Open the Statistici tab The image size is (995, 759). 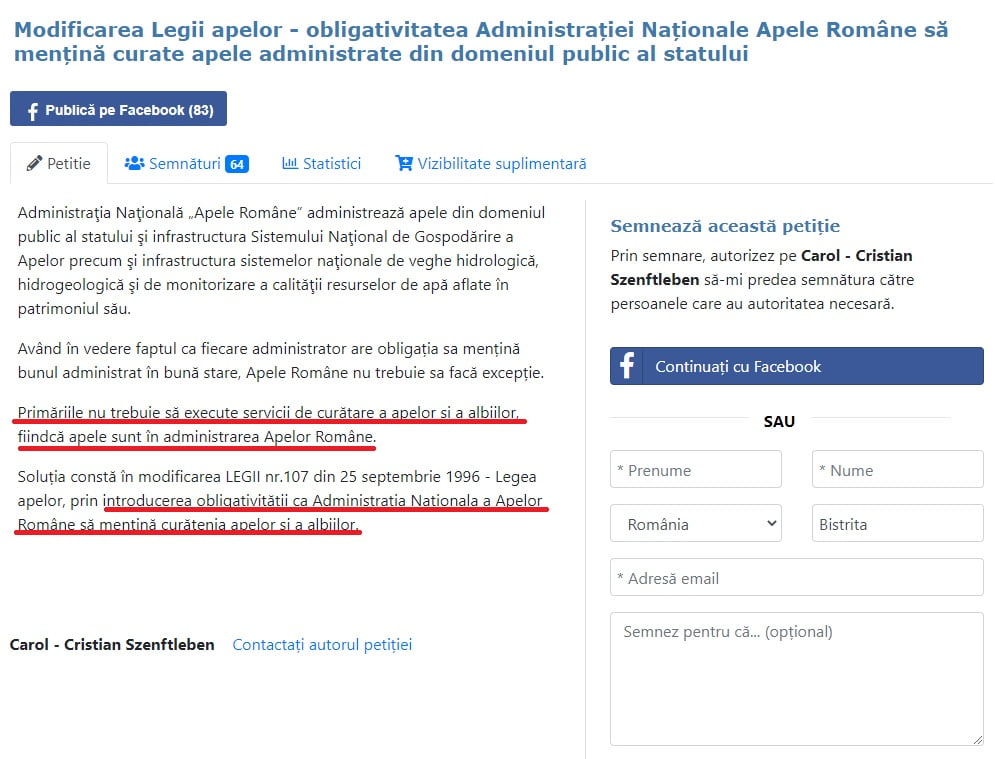322,164
